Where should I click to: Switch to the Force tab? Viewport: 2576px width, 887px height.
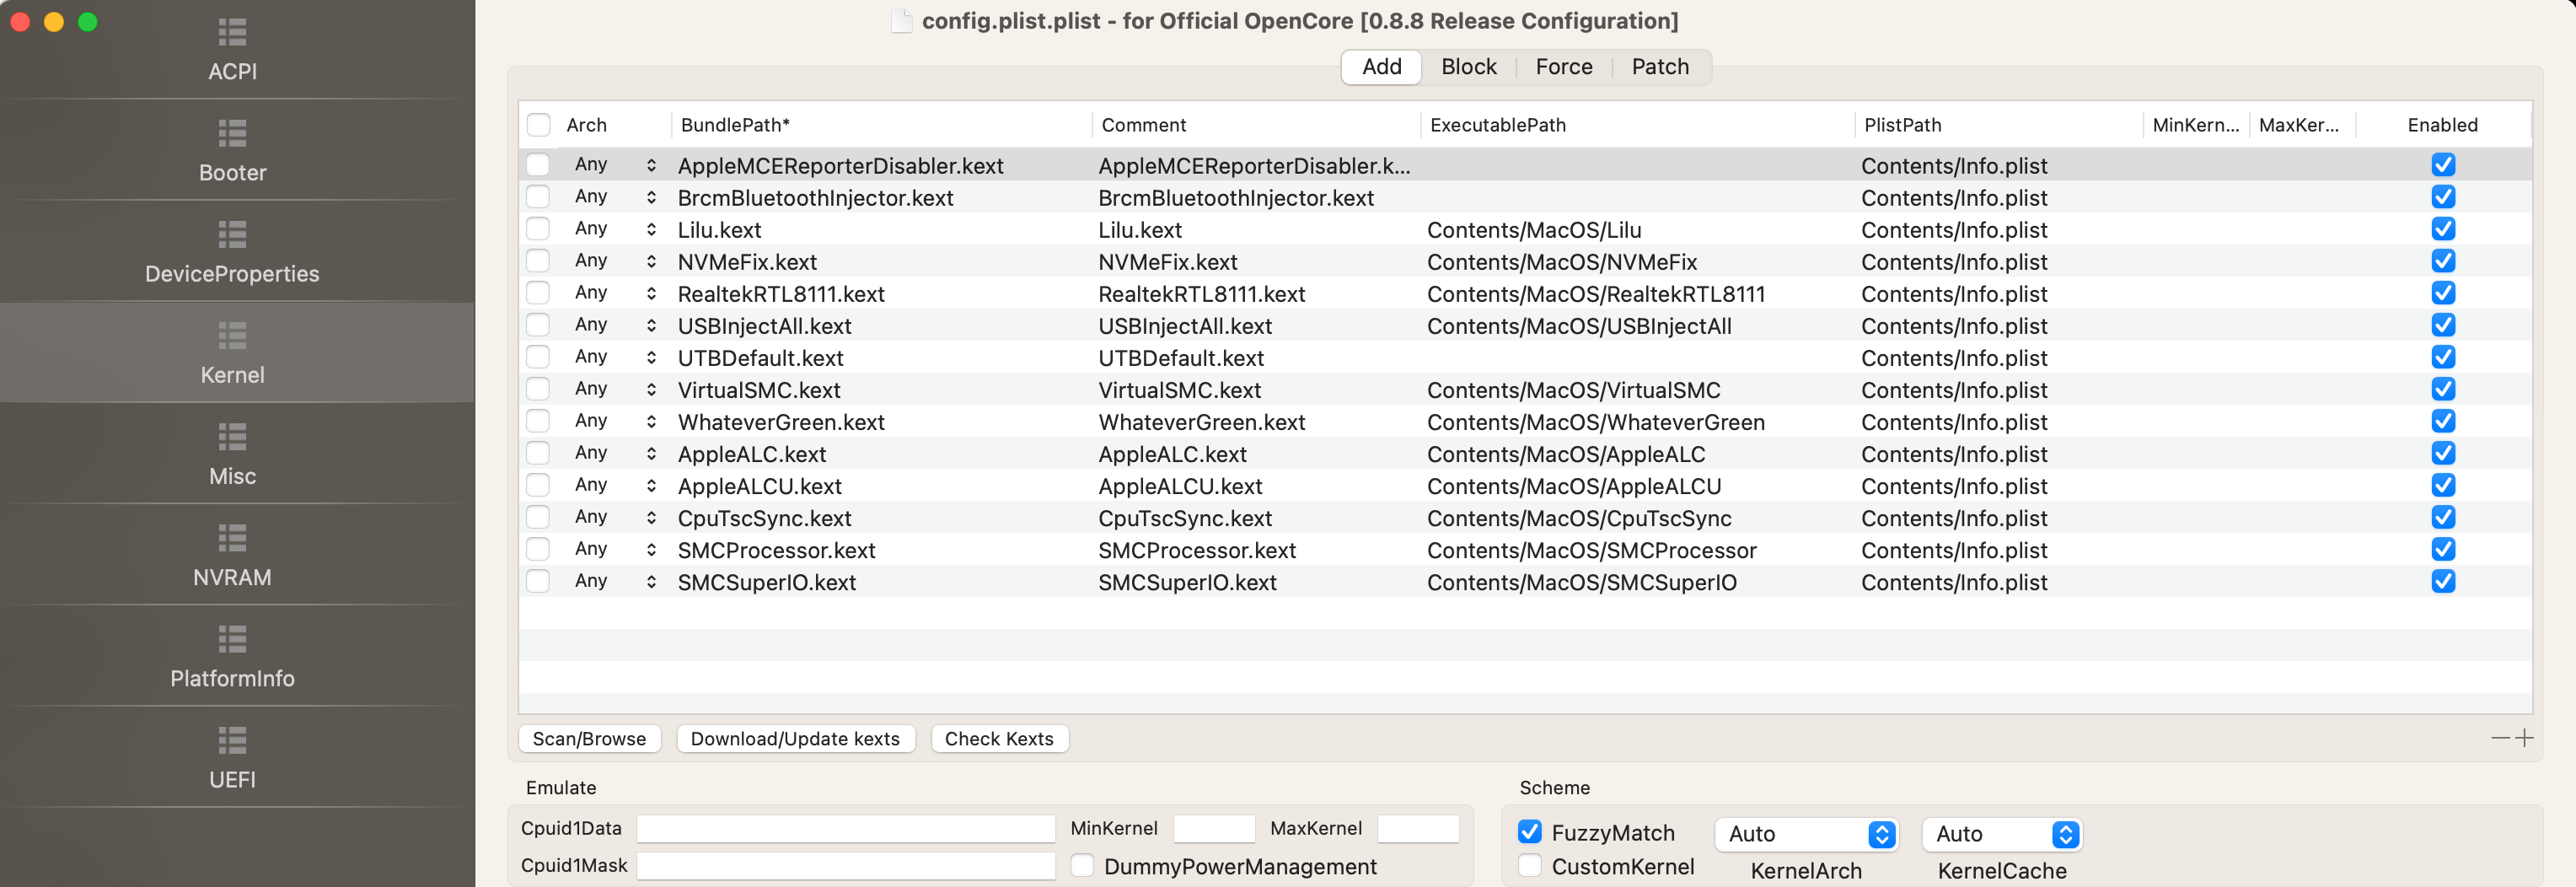pos(1563,67)
